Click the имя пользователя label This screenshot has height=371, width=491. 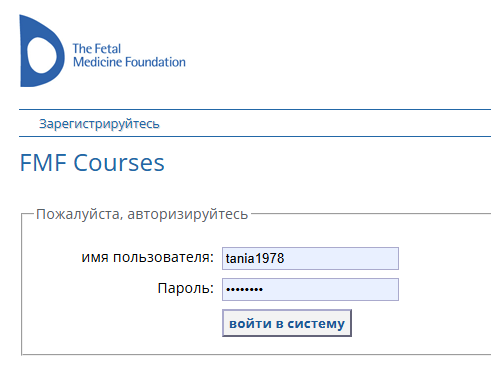(x=147, y=257)
